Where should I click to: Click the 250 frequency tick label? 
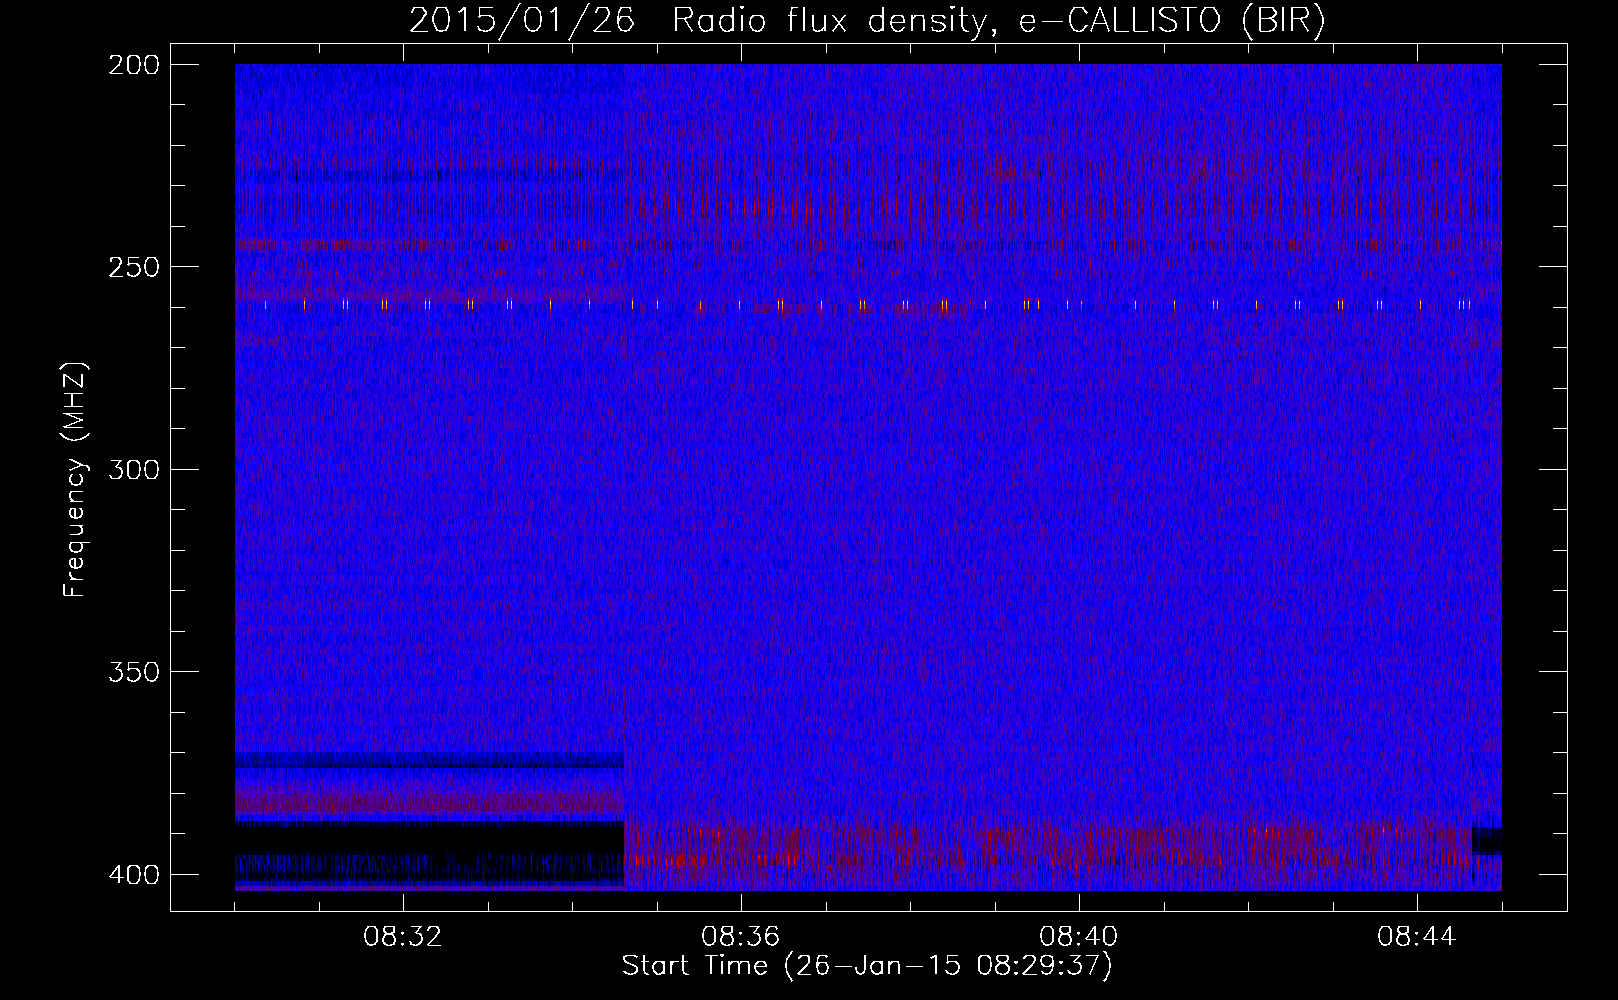[133, 267]
